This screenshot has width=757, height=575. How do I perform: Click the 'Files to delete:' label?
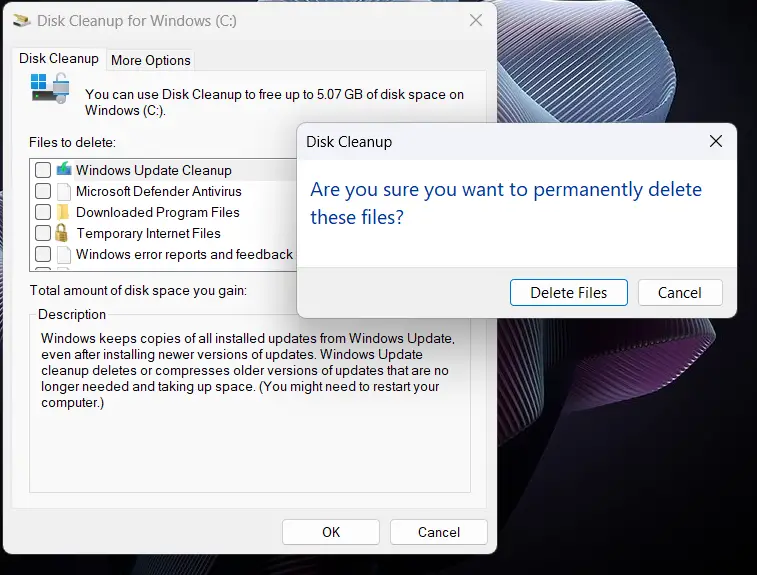(x=72, y=142)
